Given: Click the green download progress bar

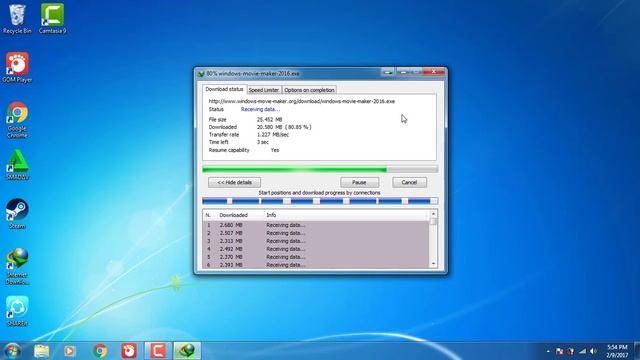Looking at the screenshot, I should pos(320,169).
